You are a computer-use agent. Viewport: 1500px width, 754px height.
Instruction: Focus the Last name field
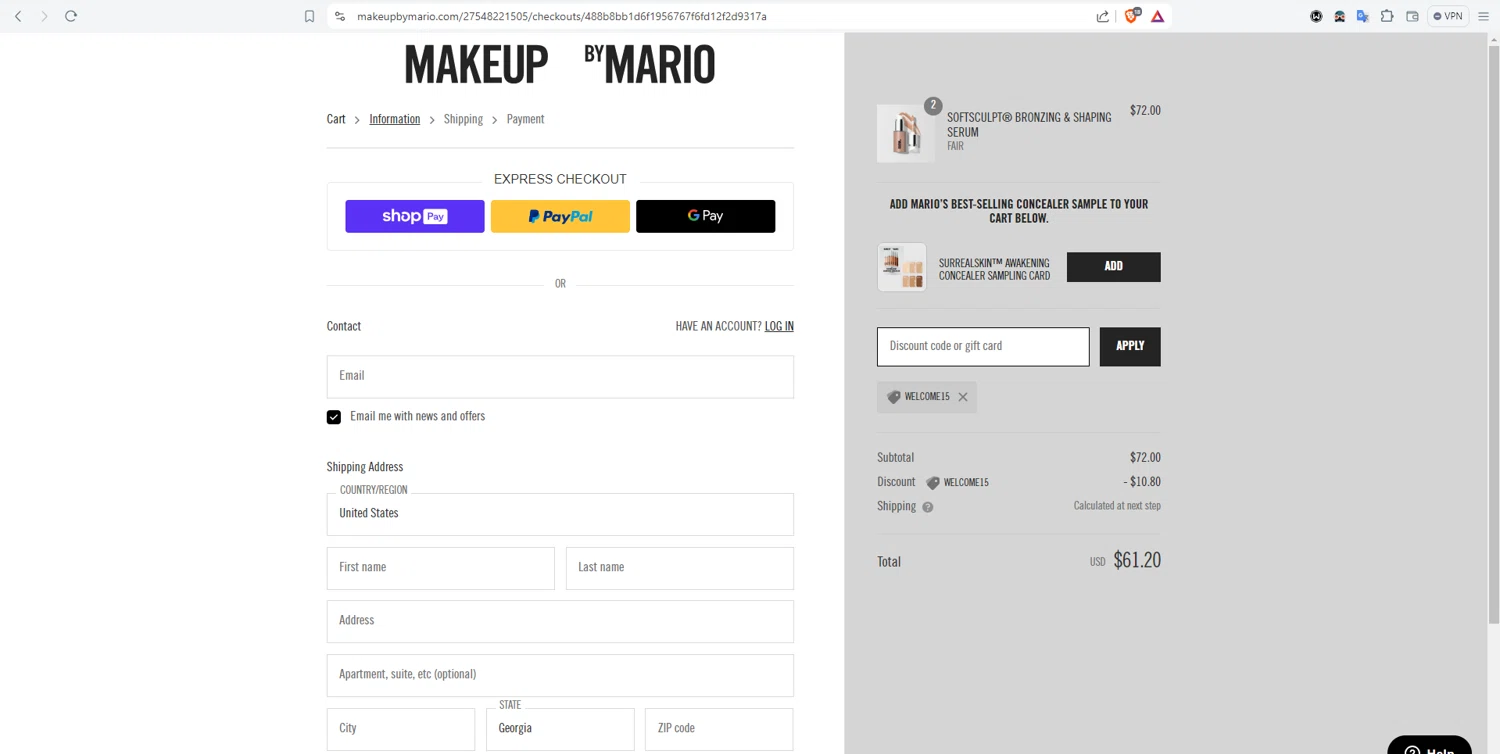click(x=680, y=568)
